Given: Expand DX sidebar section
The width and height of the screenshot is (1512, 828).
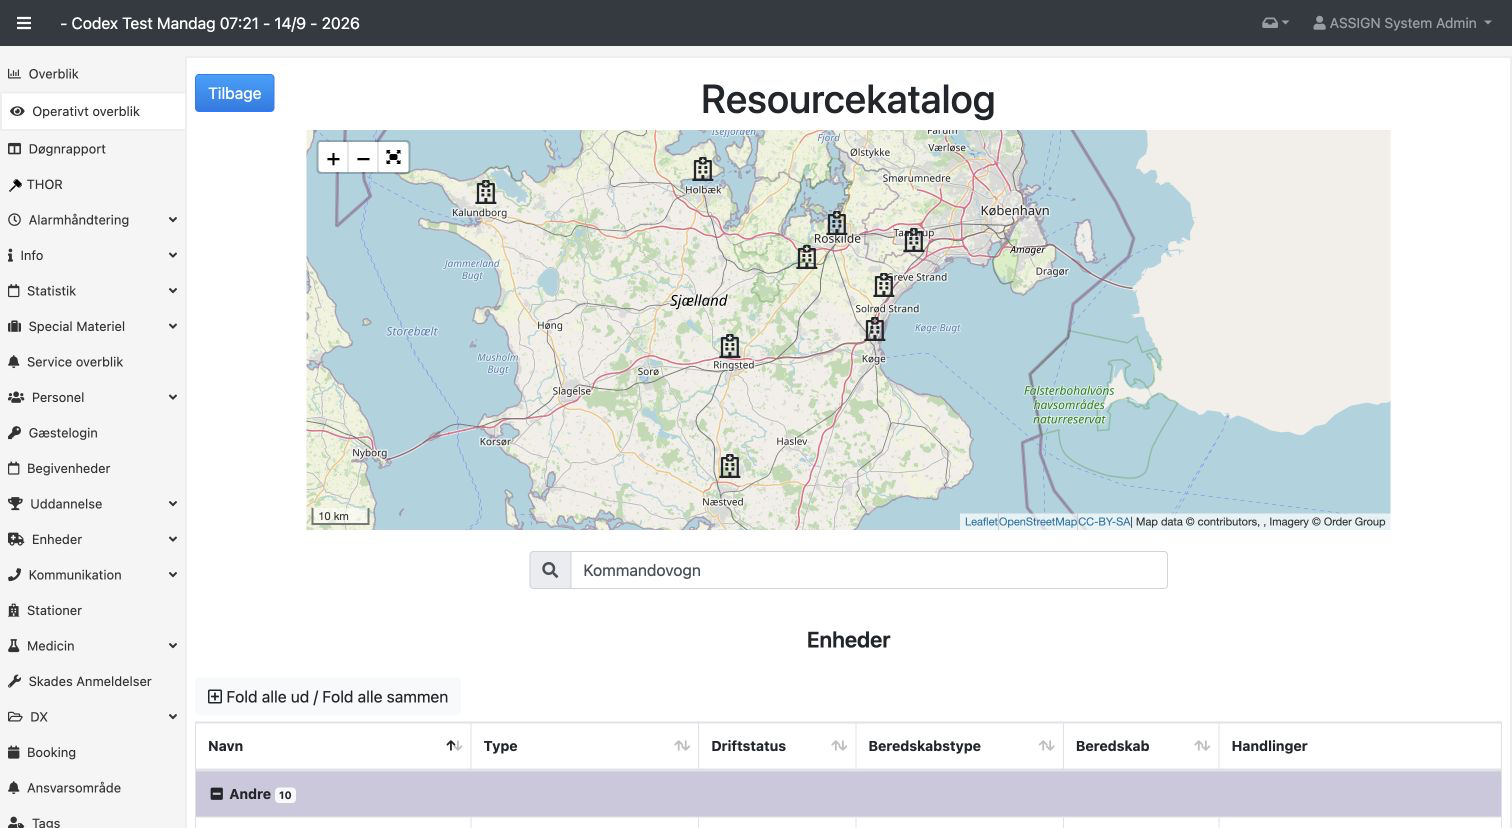Looking at the screenshot, I should coord(93,717).
